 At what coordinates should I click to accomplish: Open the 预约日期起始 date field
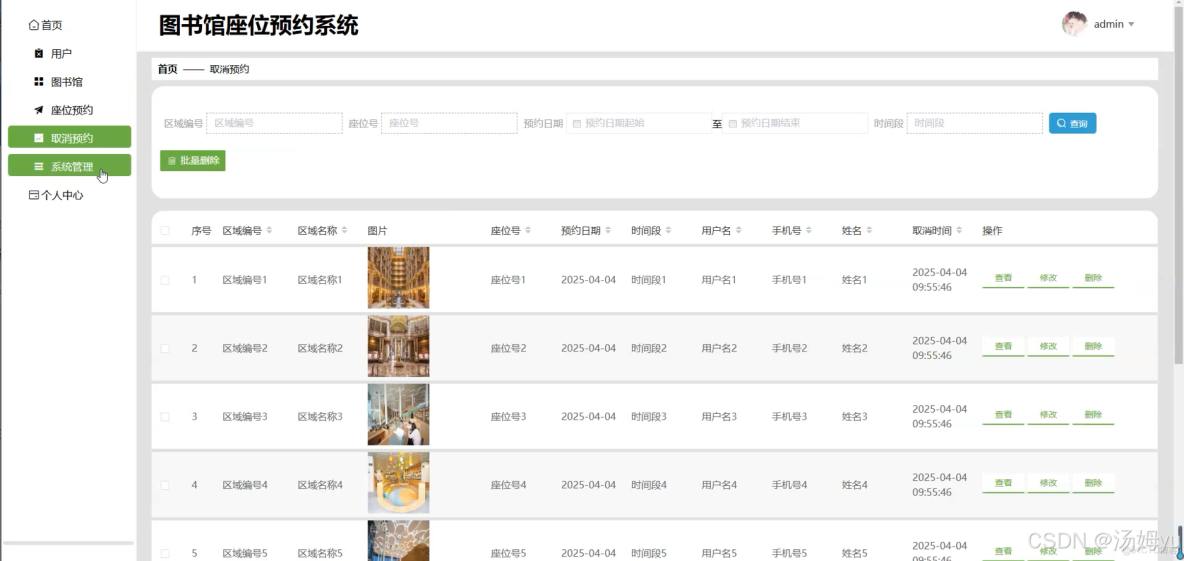pos(639,123)
